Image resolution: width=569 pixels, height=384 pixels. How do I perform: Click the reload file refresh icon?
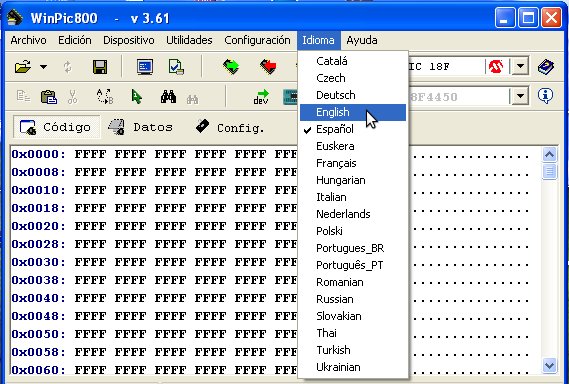pyautogui.click(x=67, y=67)
